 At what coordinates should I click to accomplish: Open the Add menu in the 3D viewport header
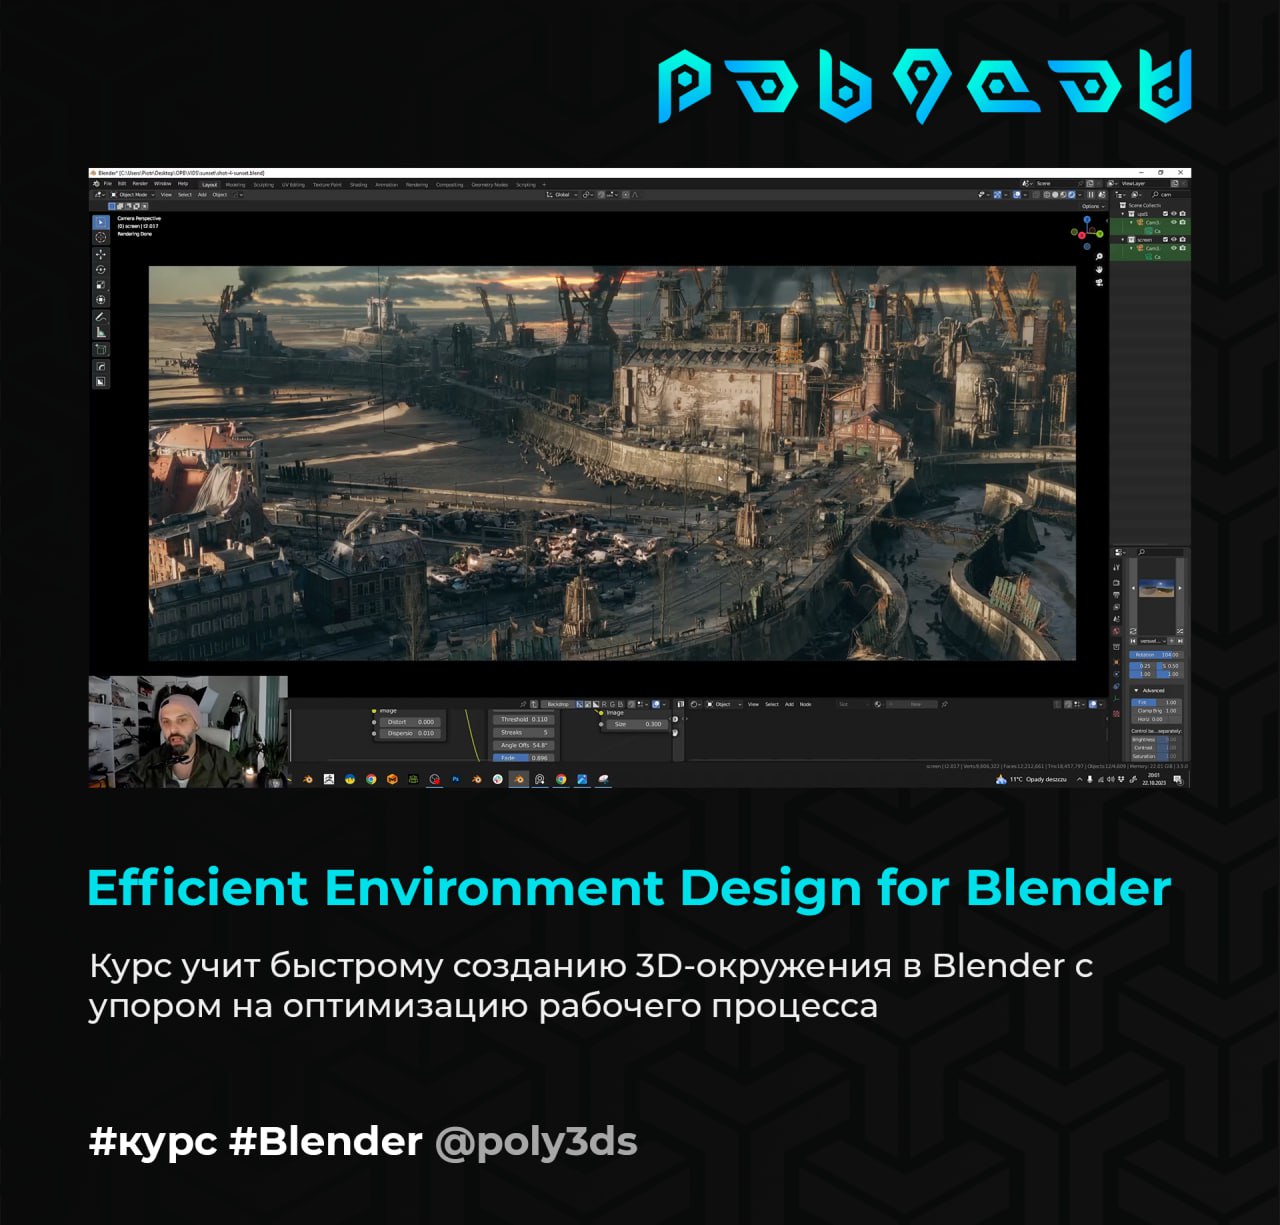coord(202,195)
